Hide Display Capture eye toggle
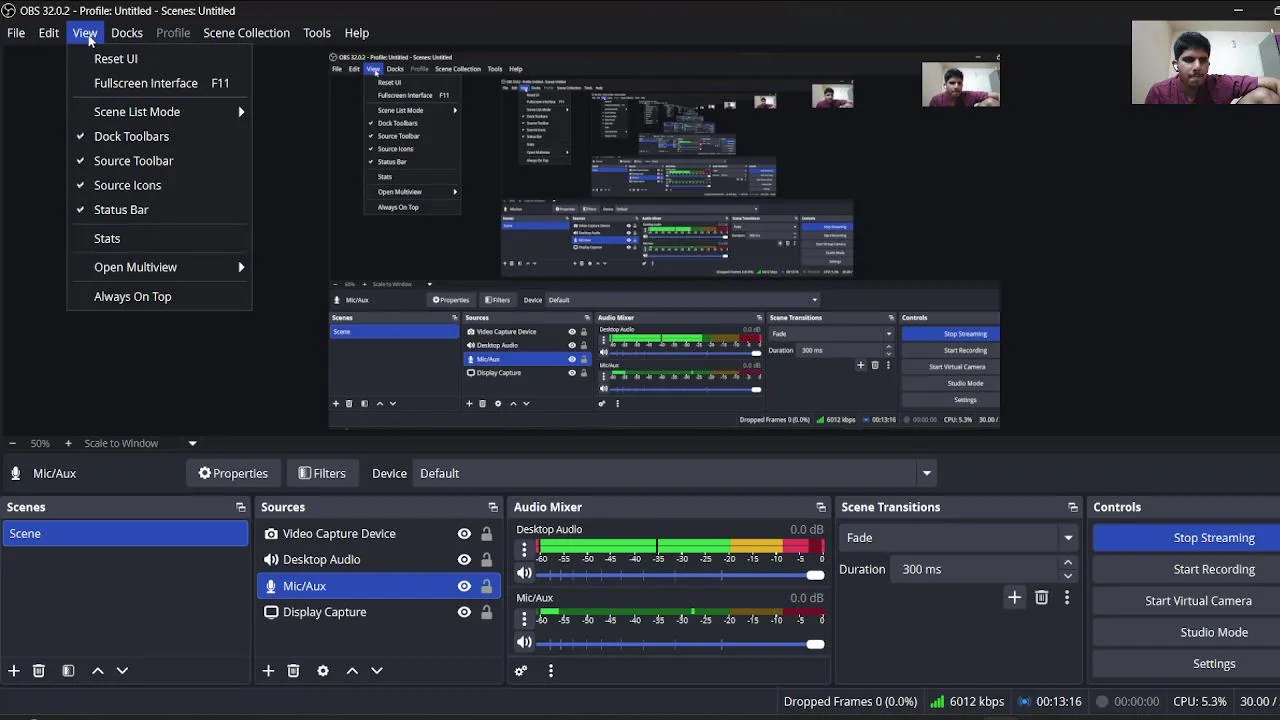Viewport: 1280px width, 720px height. click(x=464, y=612)
